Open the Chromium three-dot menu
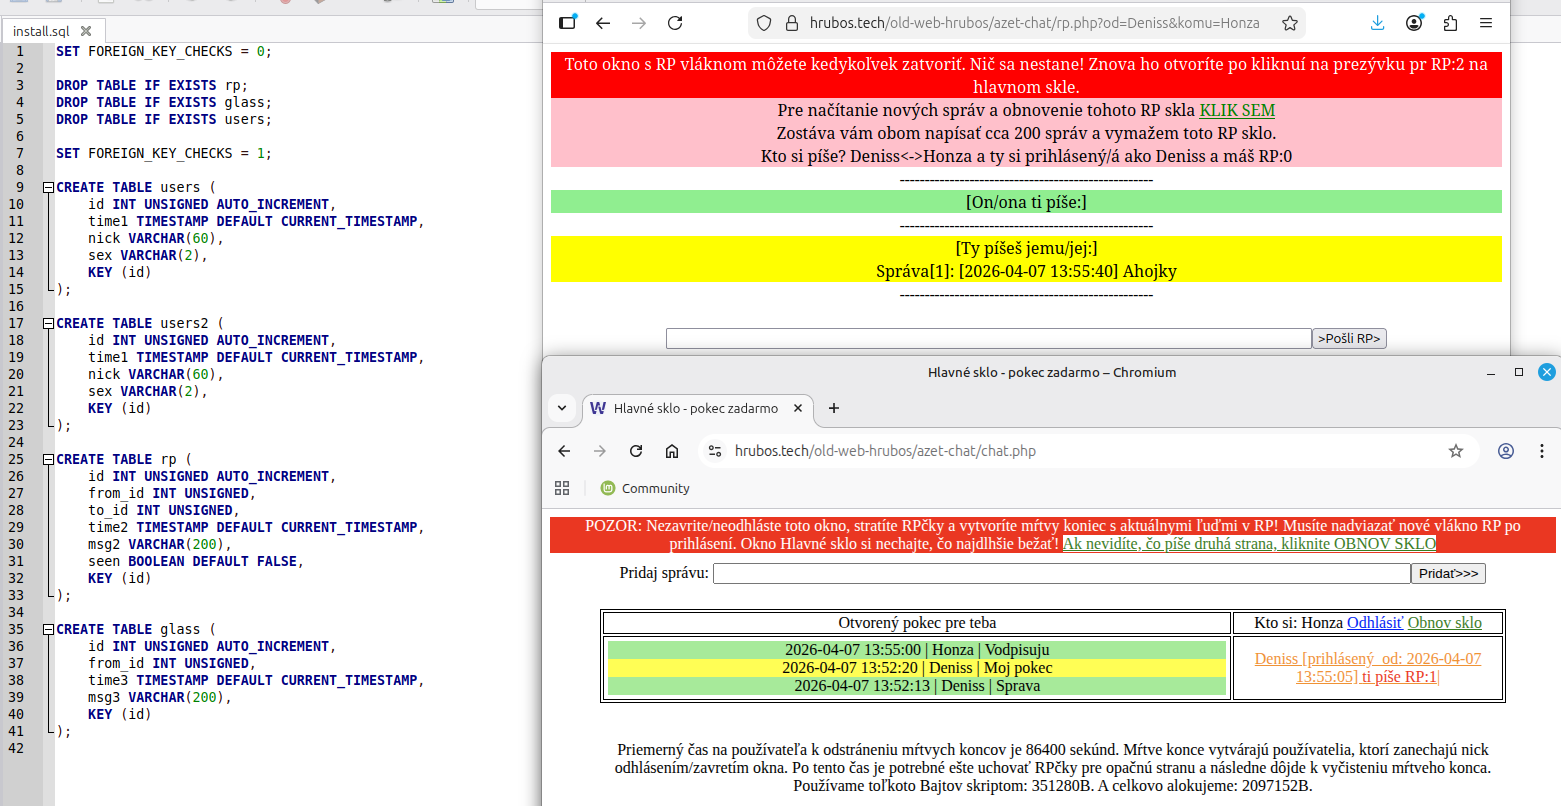This screenshot has width=1561, height=806. tap(1542, 451)
